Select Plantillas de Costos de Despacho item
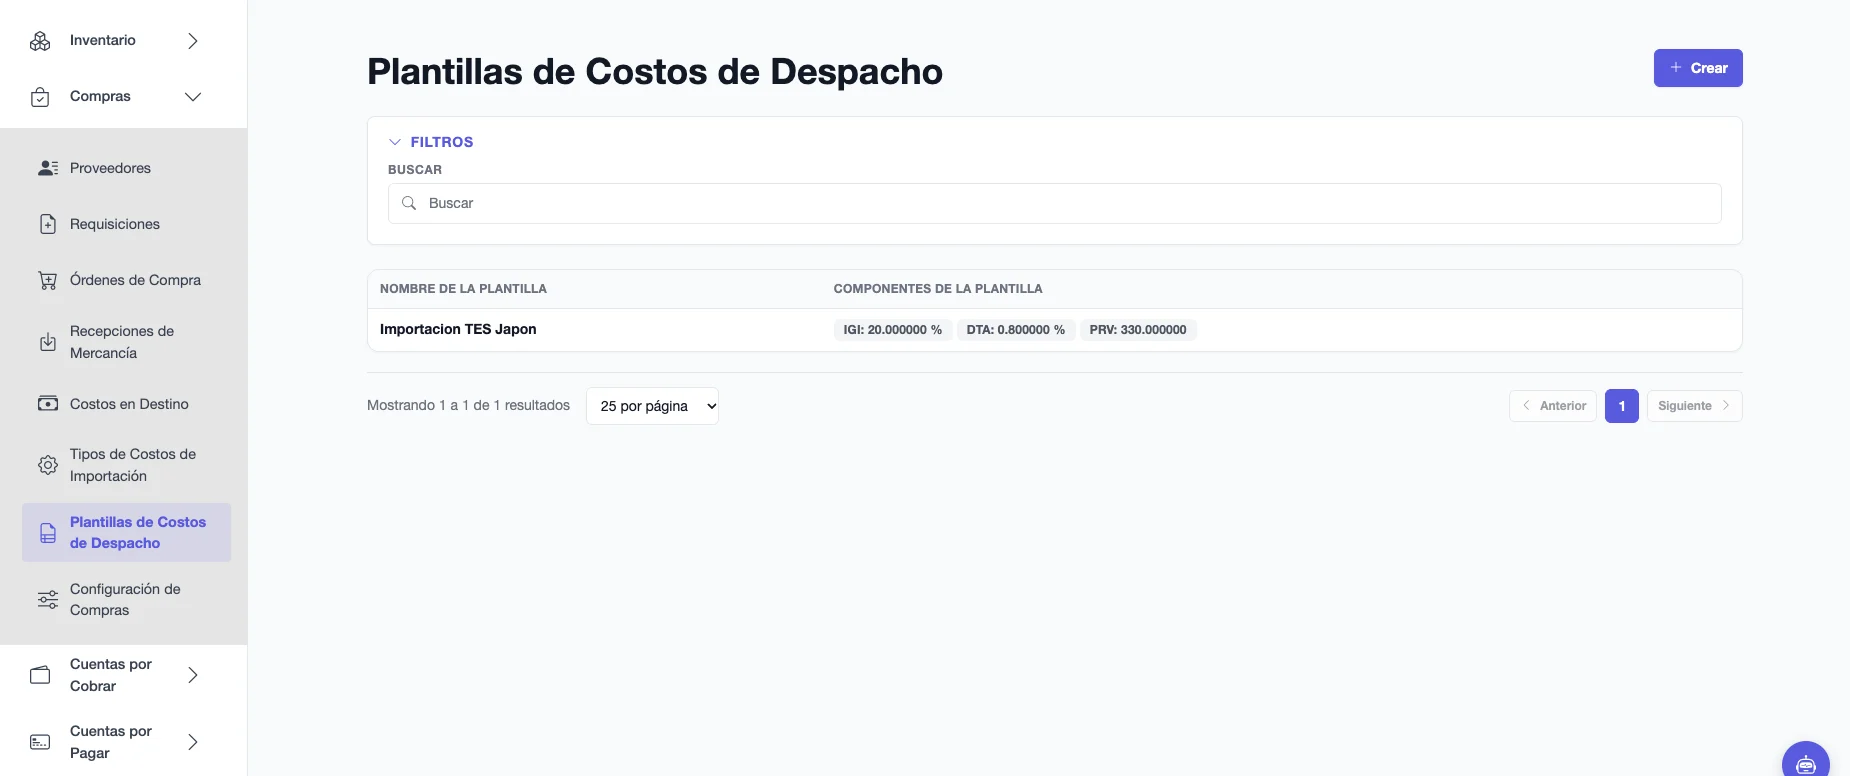This screenshot has width=1850, height=776. coord(126,532)
